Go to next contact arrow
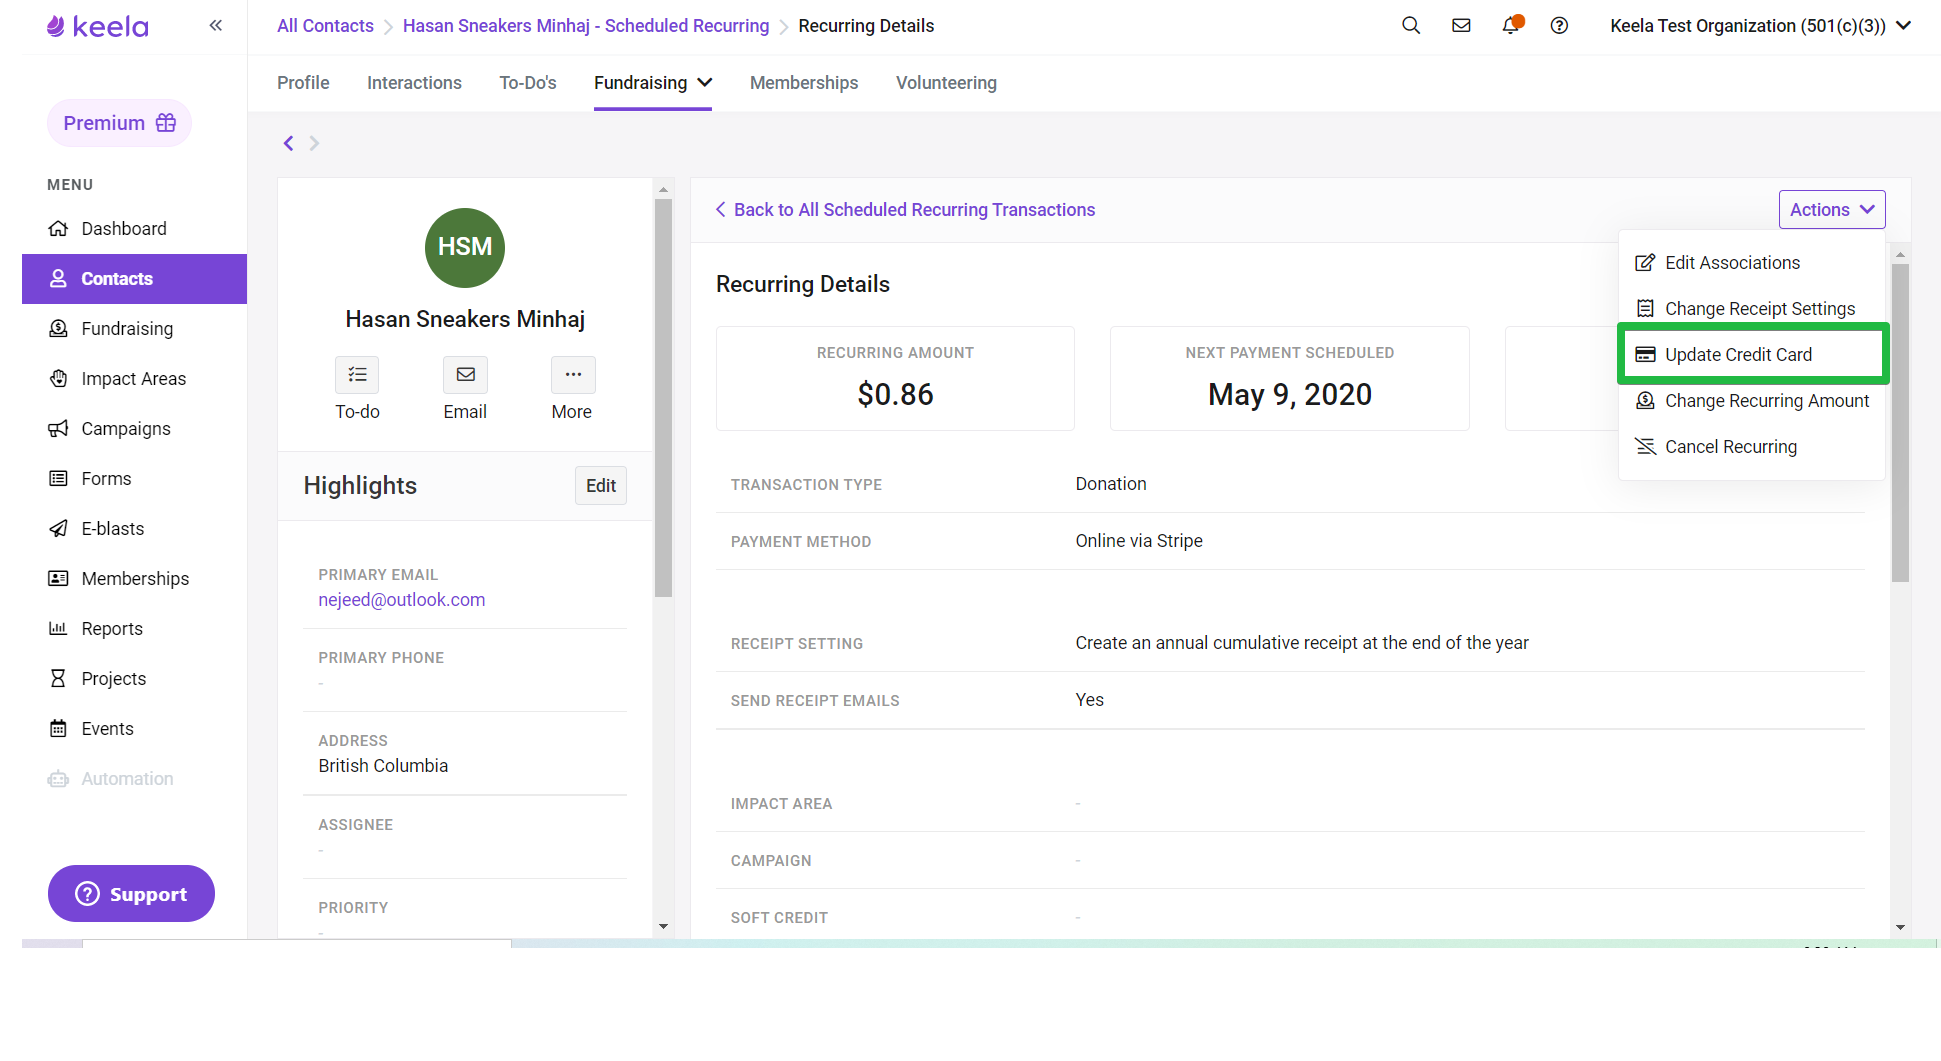Image resolution: width=1941 pixels, height=1061 pixels. [314, 143]
